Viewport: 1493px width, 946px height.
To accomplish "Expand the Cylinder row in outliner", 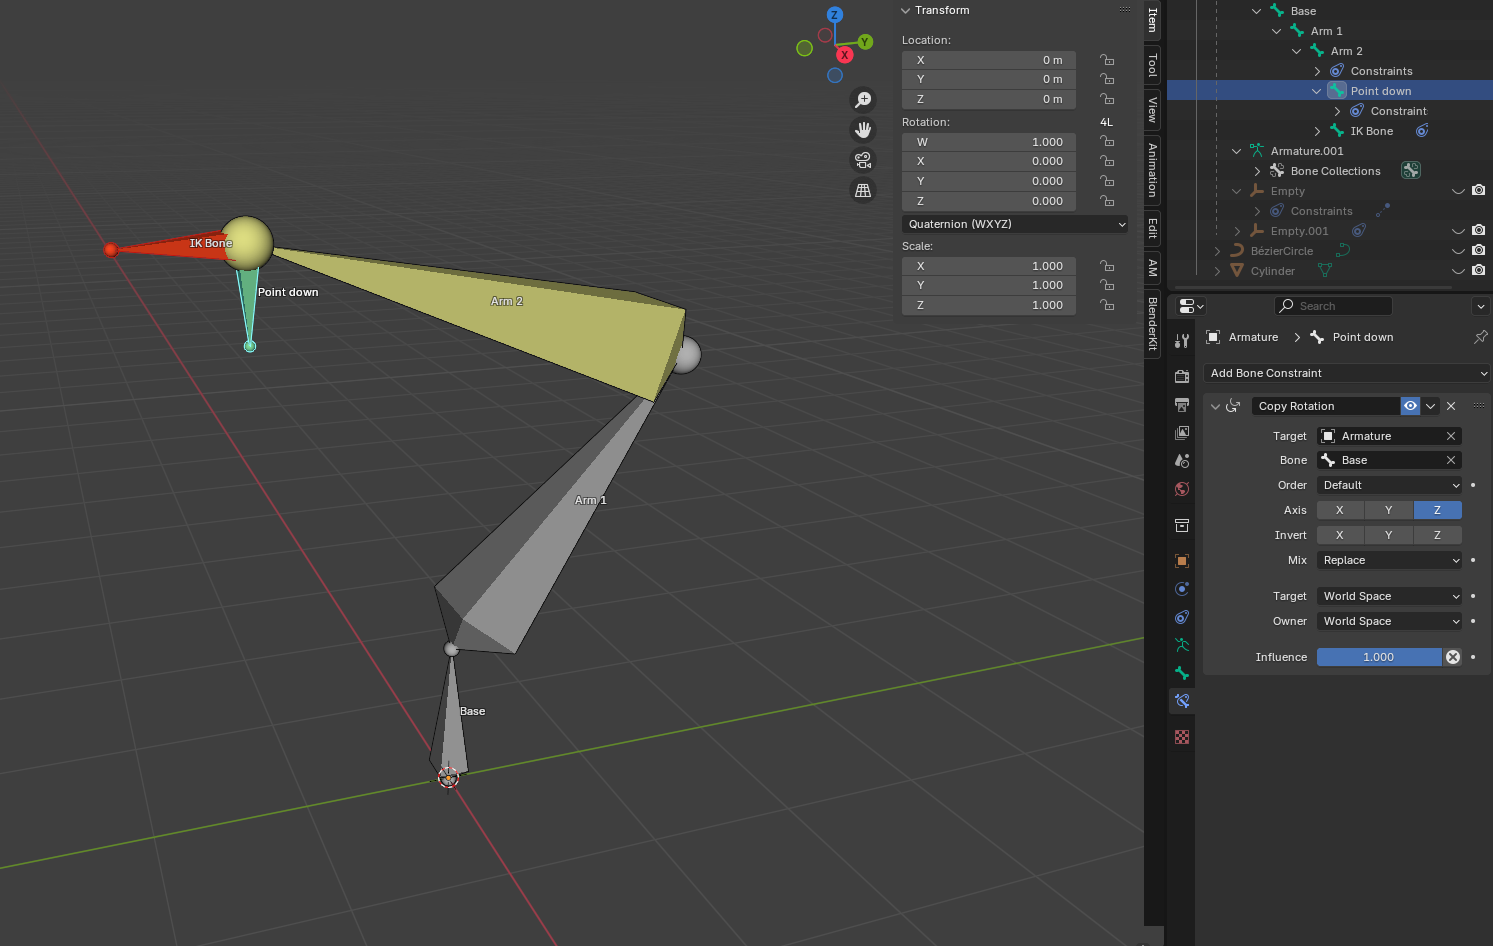I will [x=1217, y=271].
